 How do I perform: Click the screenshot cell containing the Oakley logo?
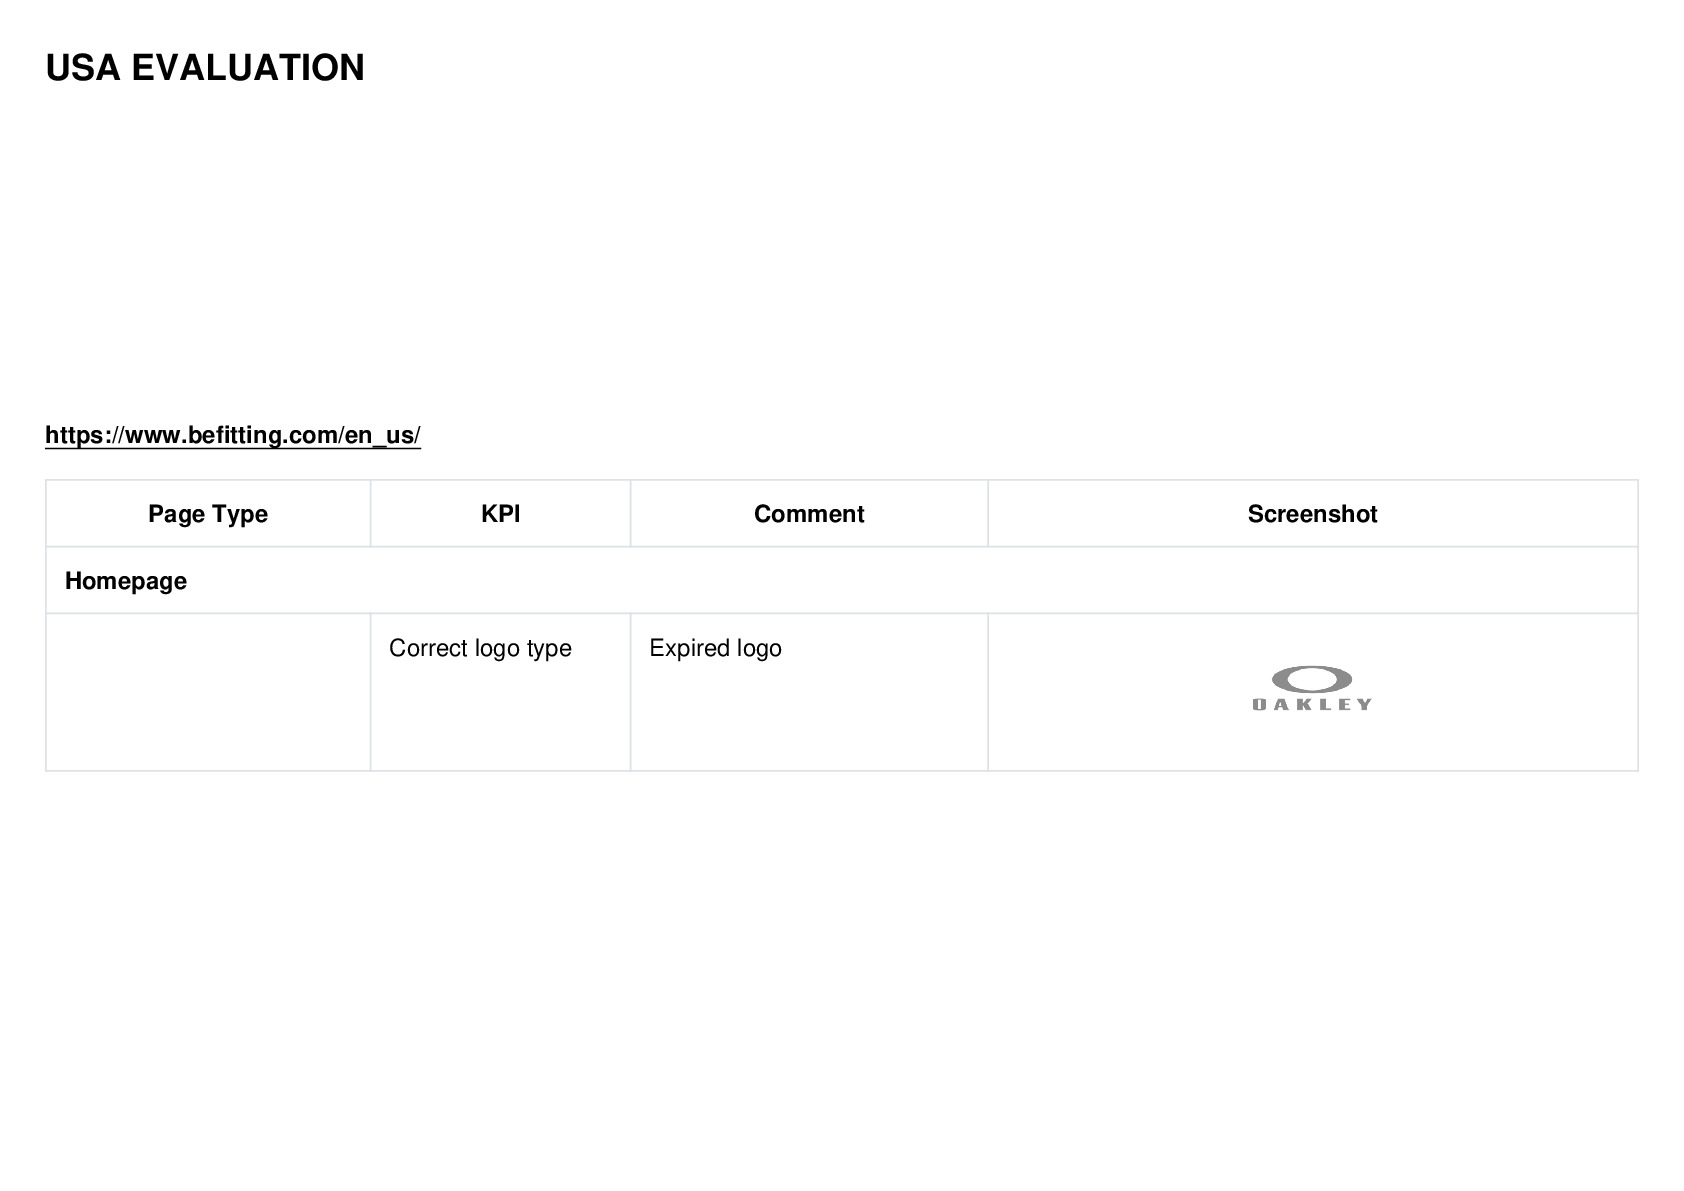[x=1312, y=692]
